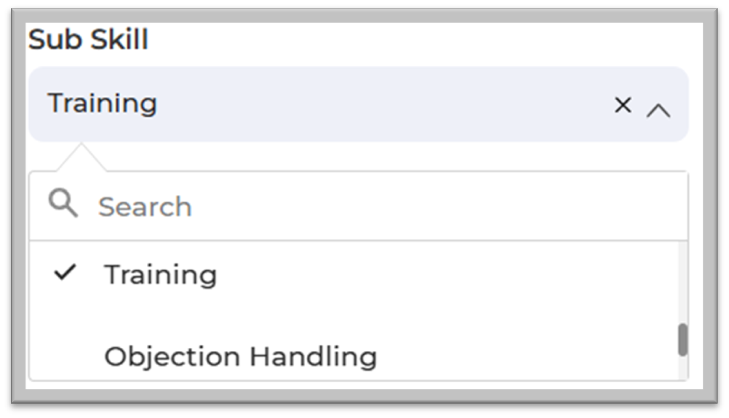Click empty middle area of Sub Skill field

coord(380,104)
